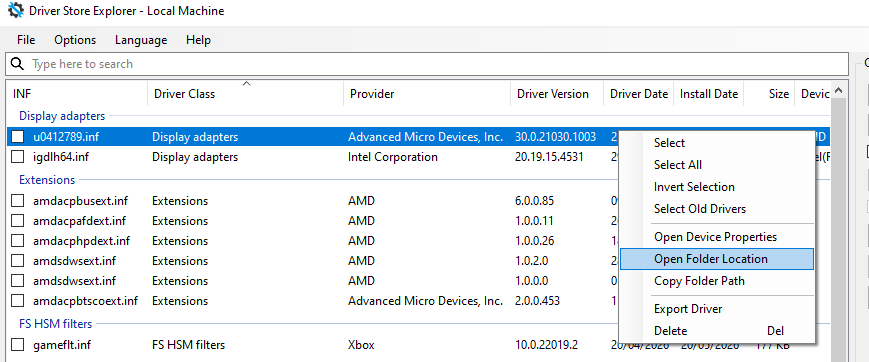Click the Driver Store Explorer gear icon in title bar
The image size is (869, 362).
point(16,11)
